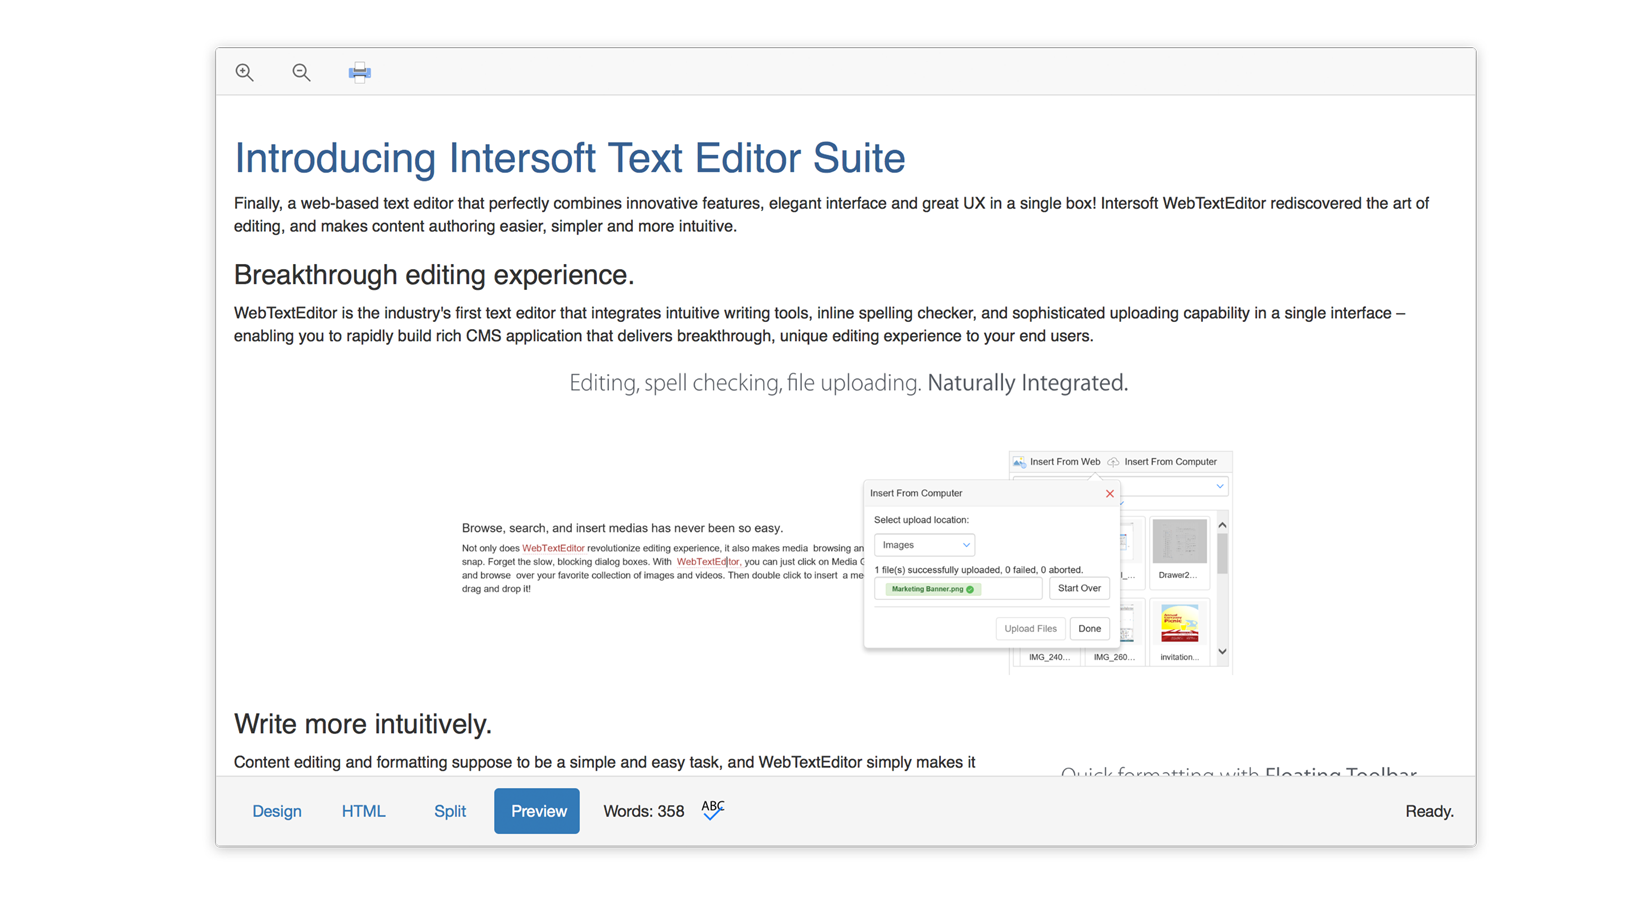Select the Preview tab
This screenshot has width=1640, height=900.
pyautogui.click(x=537, y=811)
